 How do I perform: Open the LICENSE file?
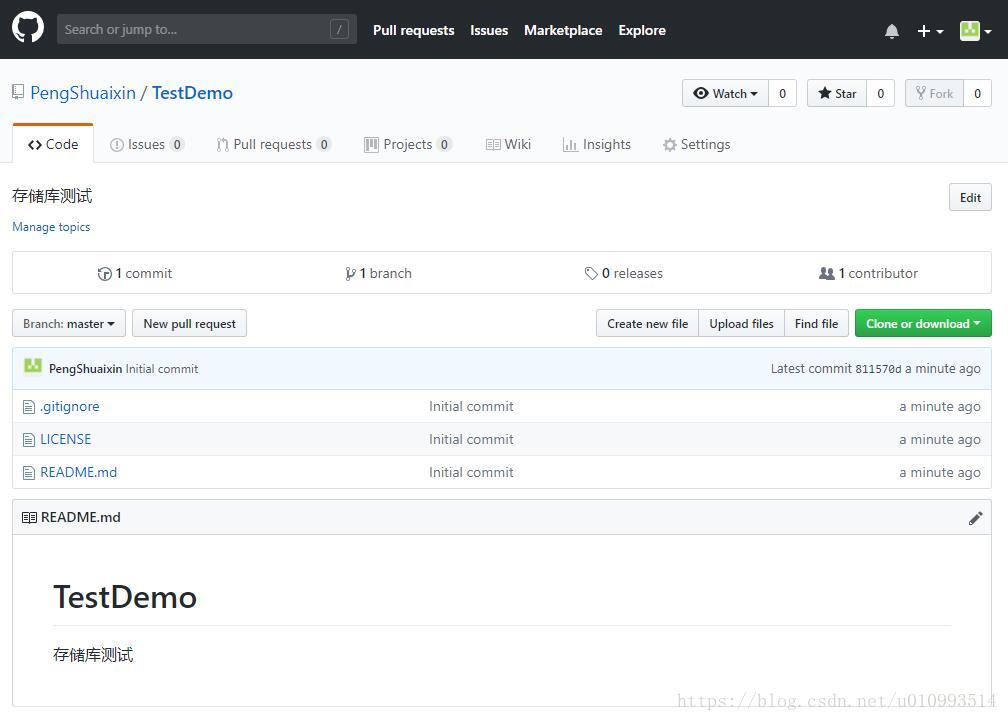tap(66, 439)
